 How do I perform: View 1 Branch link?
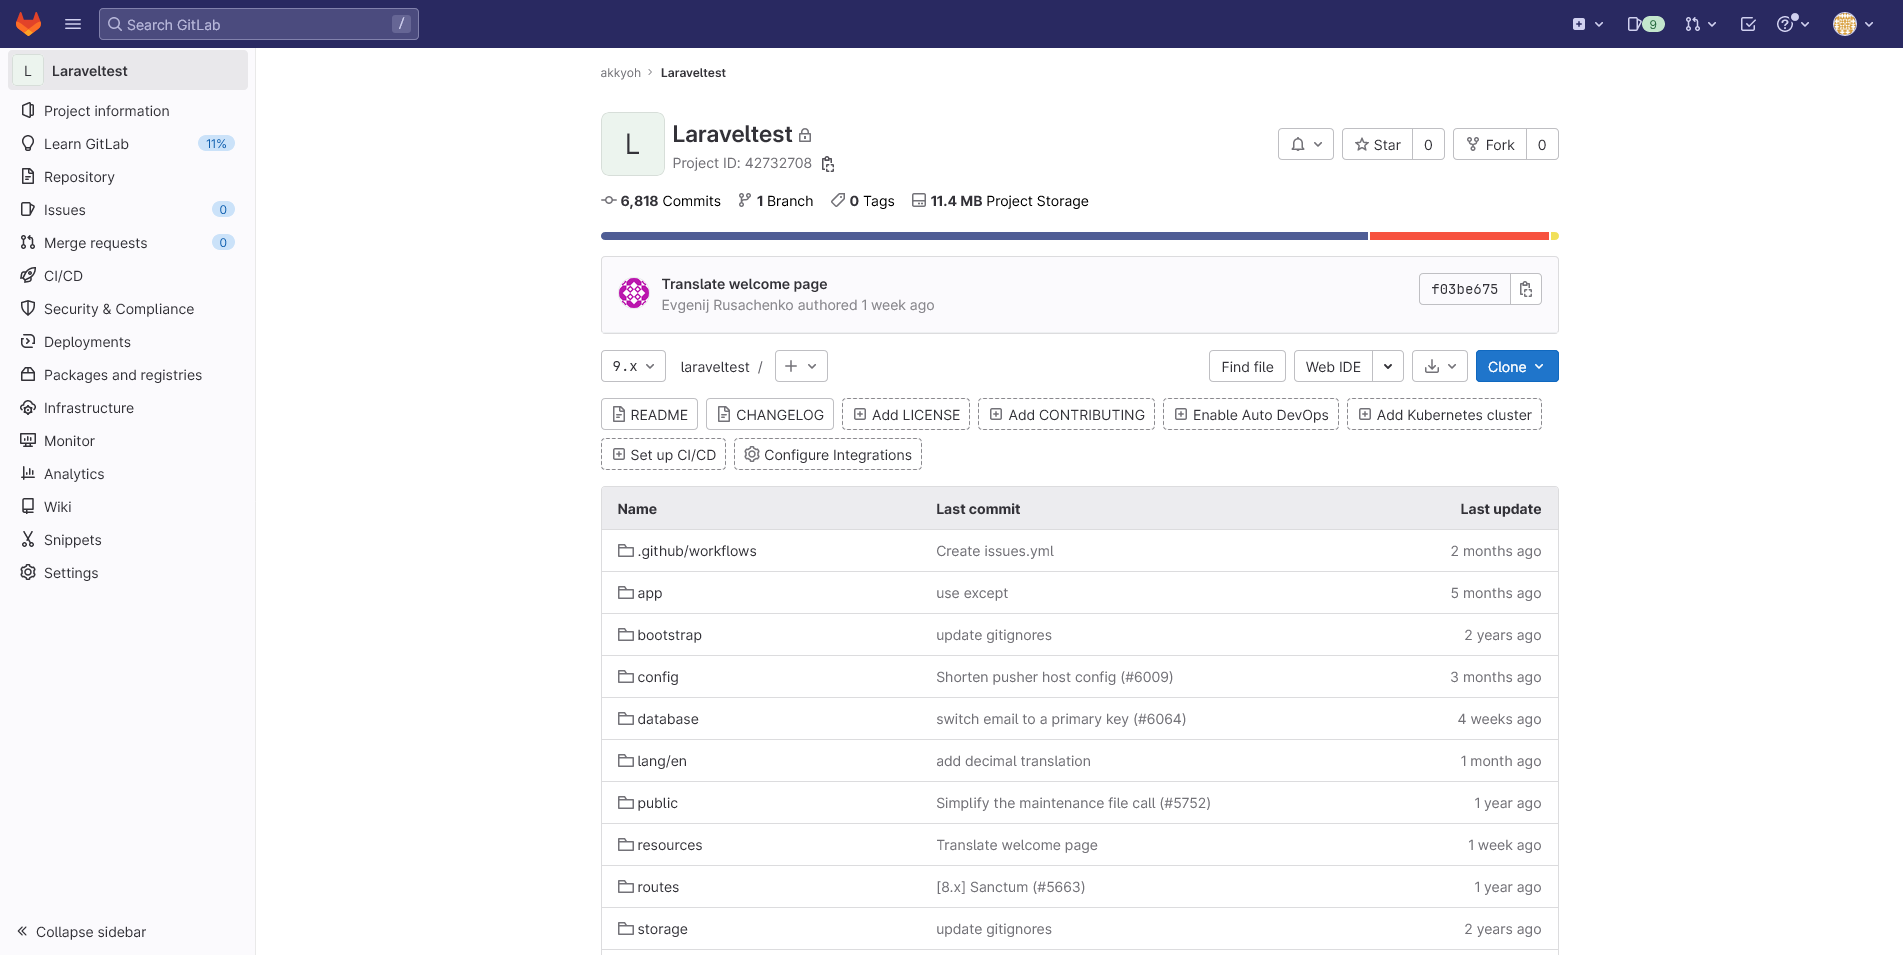pos(776,201)
